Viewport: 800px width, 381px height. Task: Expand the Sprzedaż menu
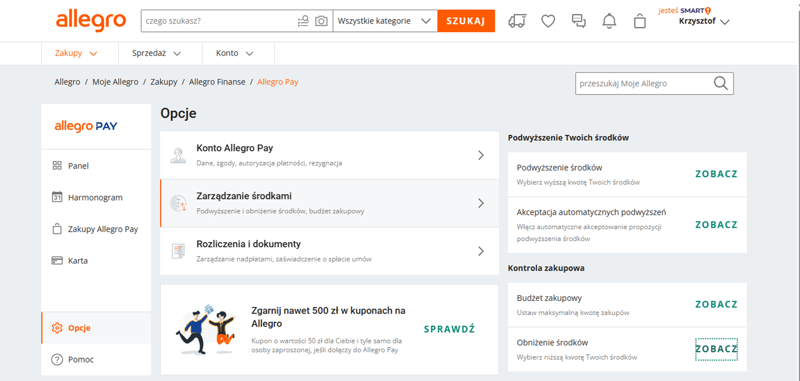pyautogui.click(x=156, y=53)
